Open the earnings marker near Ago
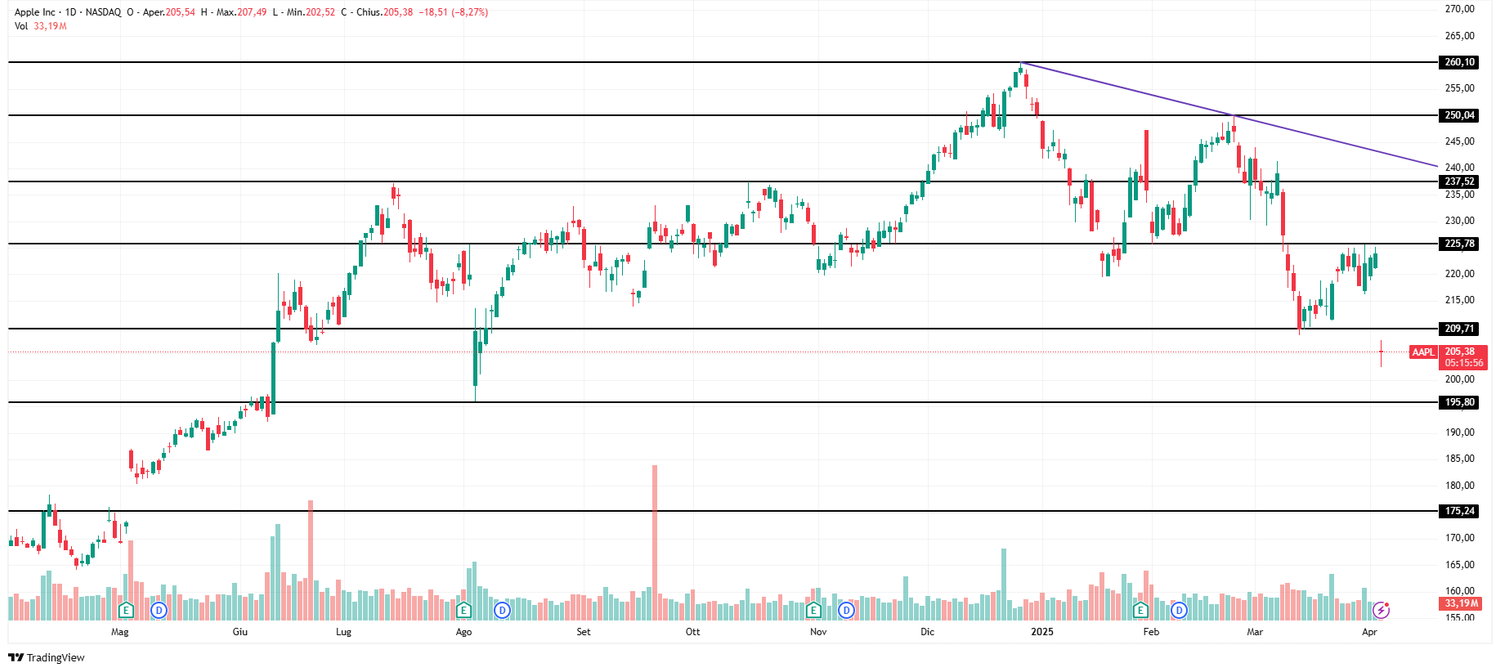 pyautogui.click(x=463, y=609)
